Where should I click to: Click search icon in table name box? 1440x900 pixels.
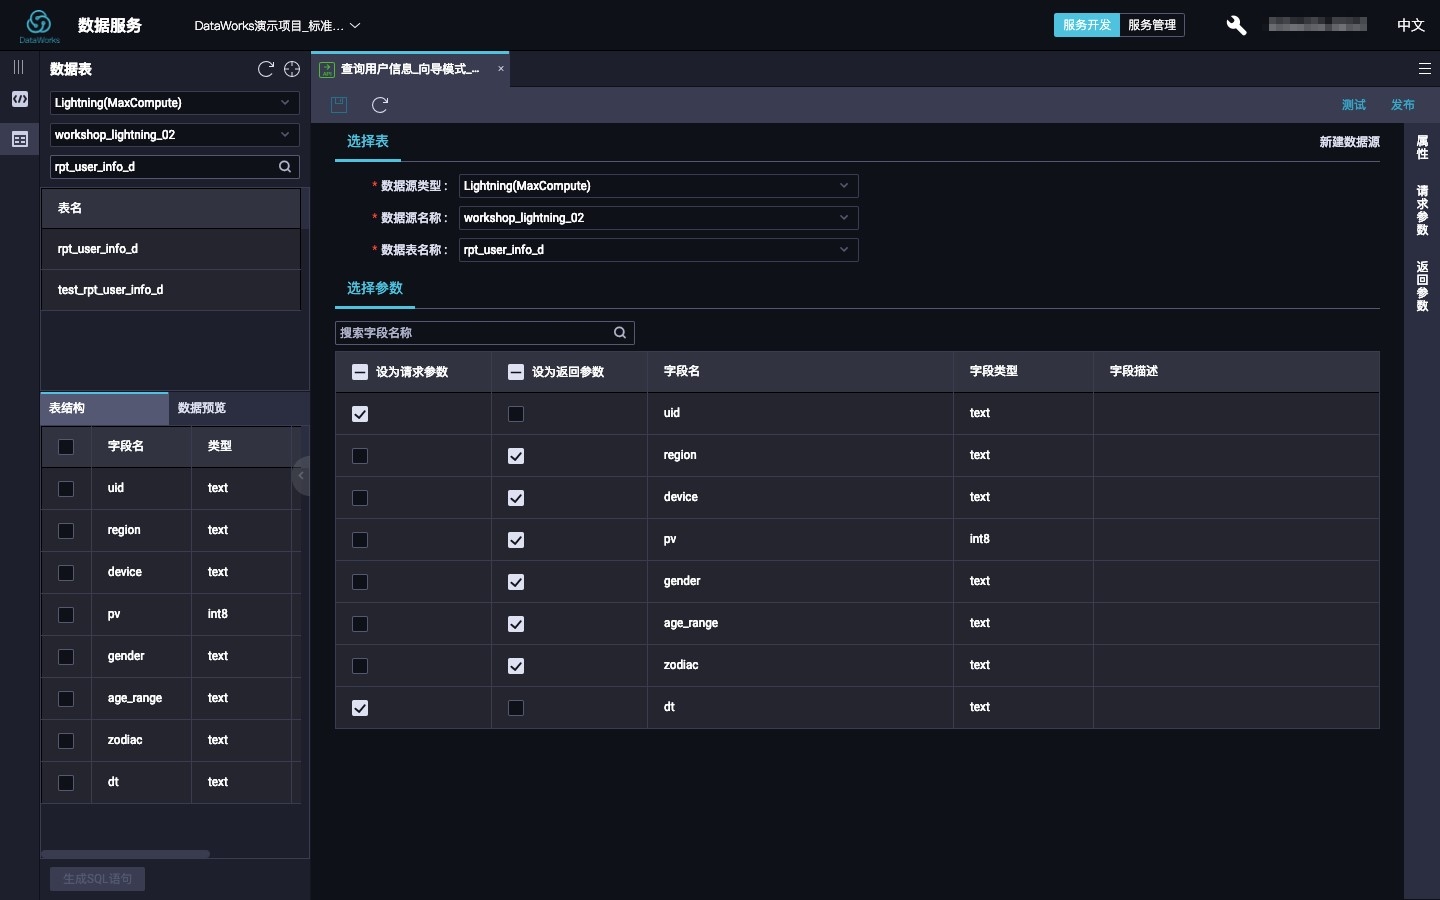click(285, 167)
